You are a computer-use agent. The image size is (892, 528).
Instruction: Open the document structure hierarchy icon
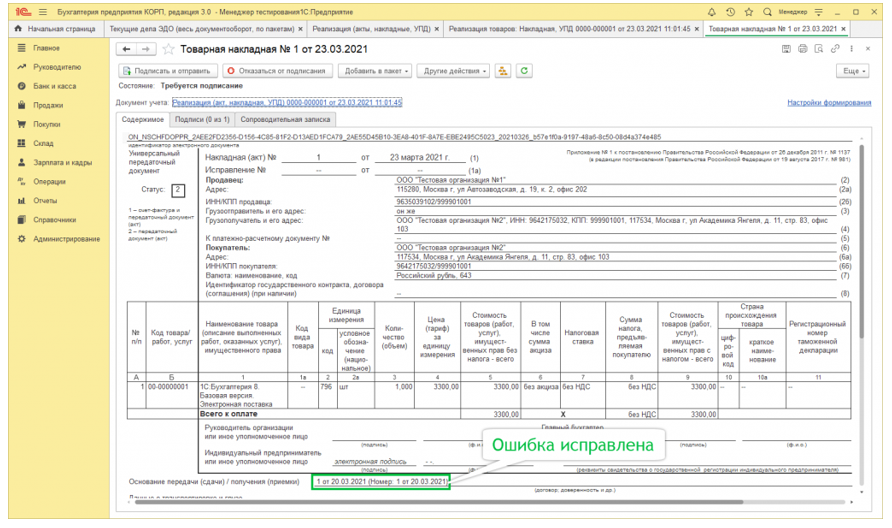click(x=503, y=71)
